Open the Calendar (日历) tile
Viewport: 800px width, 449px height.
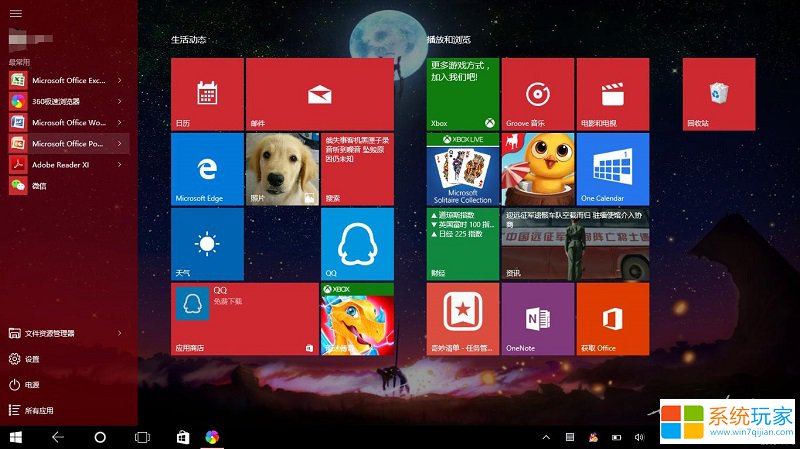pyautogui.click(x=207, y=94)
